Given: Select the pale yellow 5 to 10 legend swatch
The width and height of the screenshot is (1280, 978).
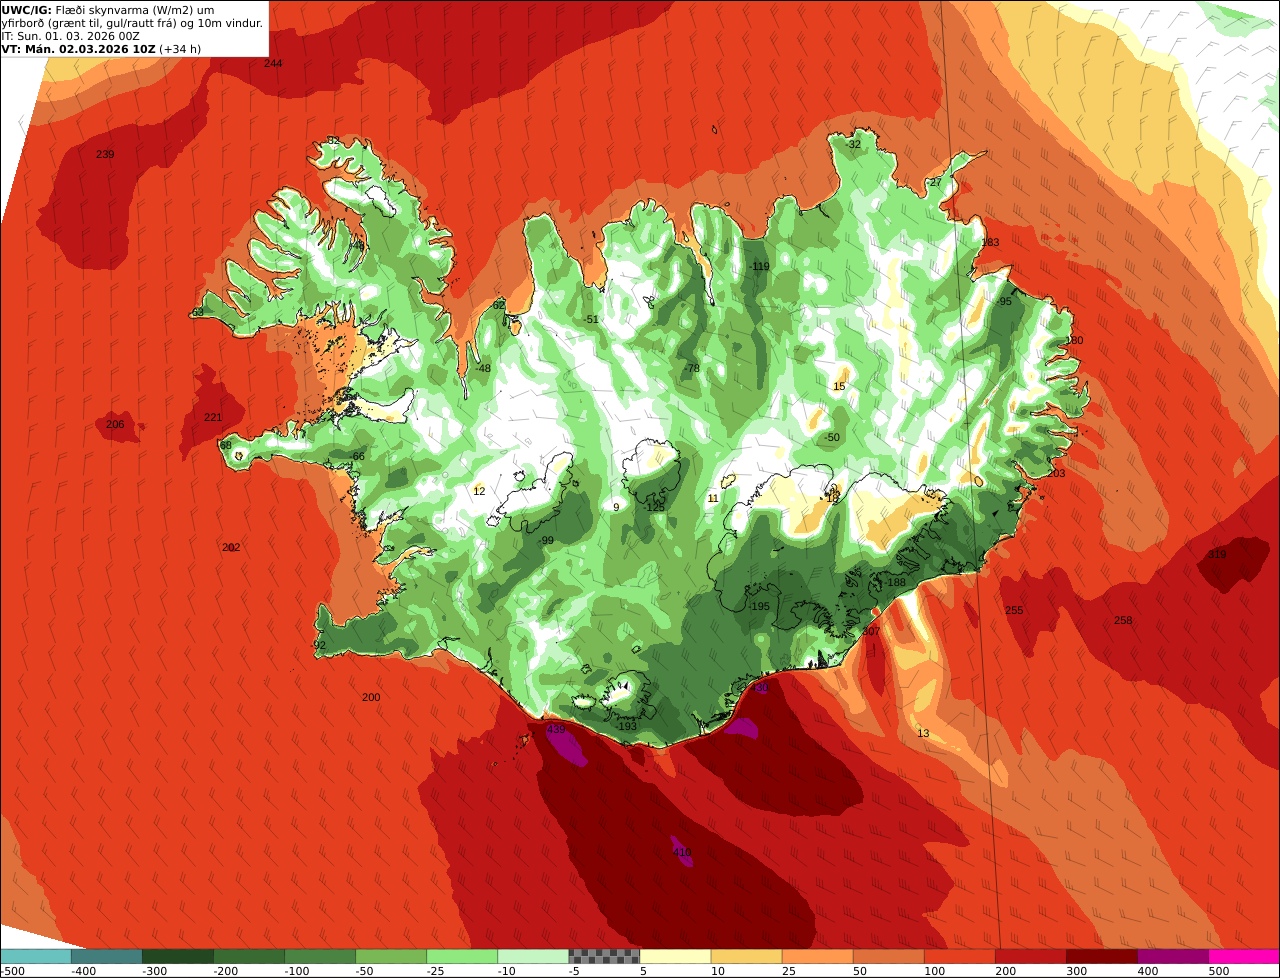Looking at the screenshot, I should [x=675, y=957].
